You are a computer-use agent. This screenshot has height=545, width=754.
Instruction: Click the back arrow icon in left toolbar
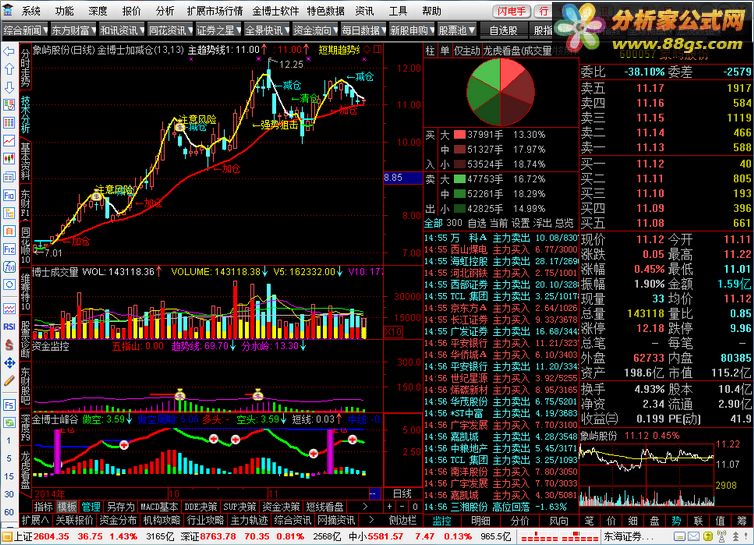(9, 51)
